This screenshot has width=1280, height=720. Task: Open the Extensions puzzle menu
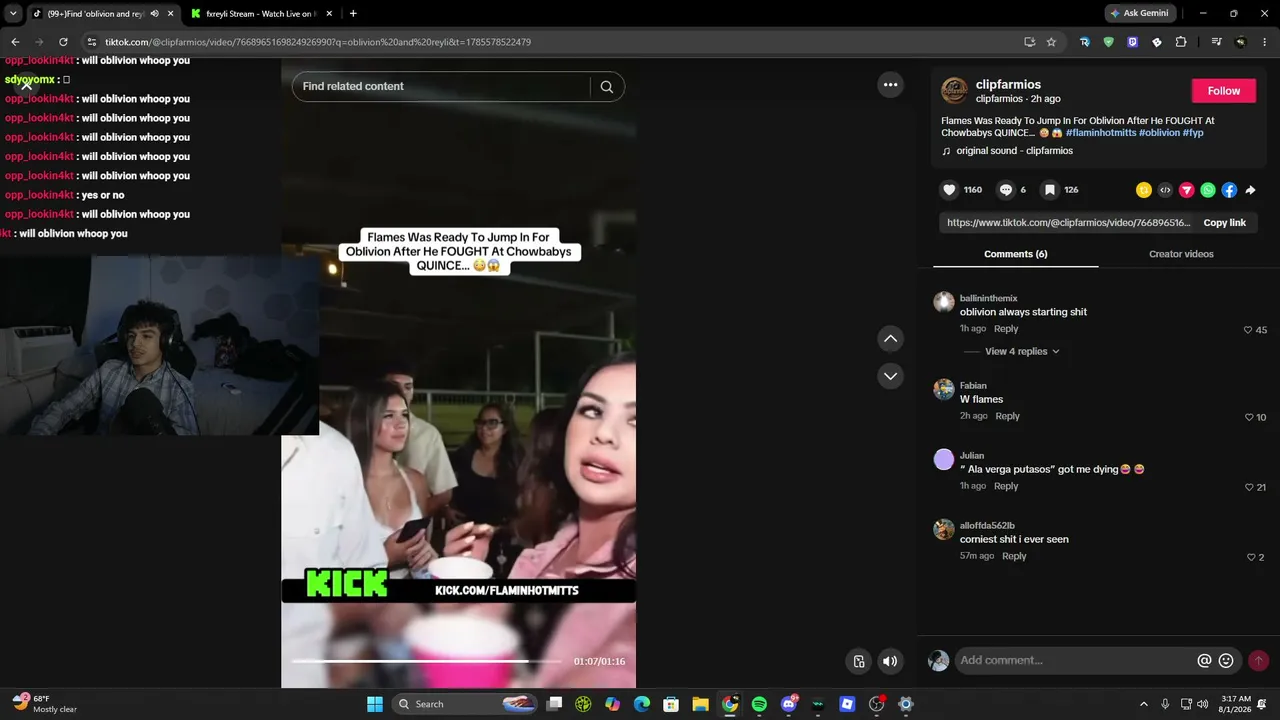(1181, 42)
